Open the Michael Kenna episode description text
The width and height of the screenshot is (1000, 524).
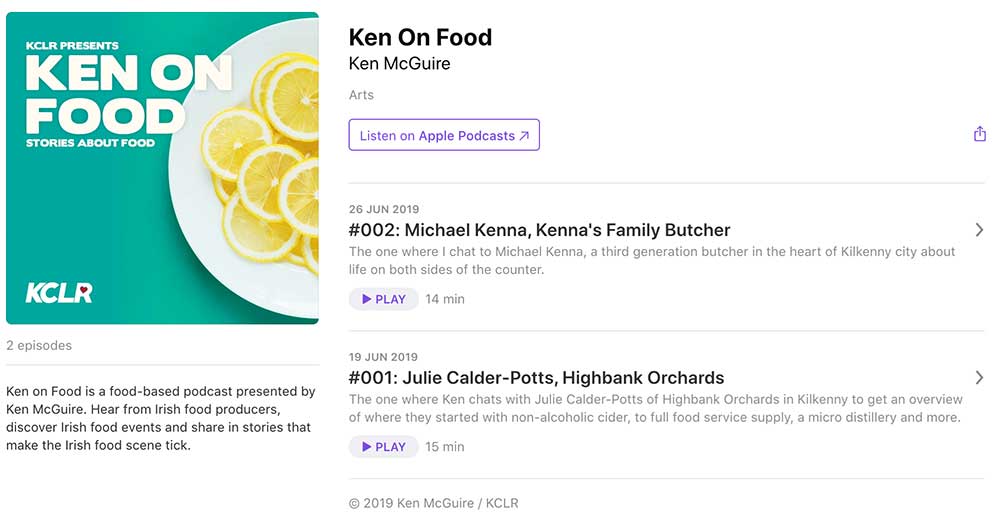(x=652, y=261)
